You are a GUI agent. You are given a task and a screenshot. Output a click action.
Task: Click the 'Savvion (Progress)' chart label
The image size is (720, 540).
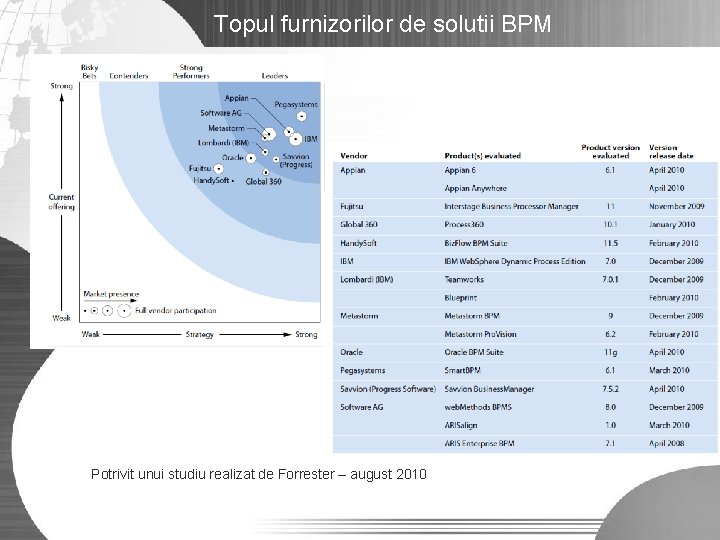[296, 160]
